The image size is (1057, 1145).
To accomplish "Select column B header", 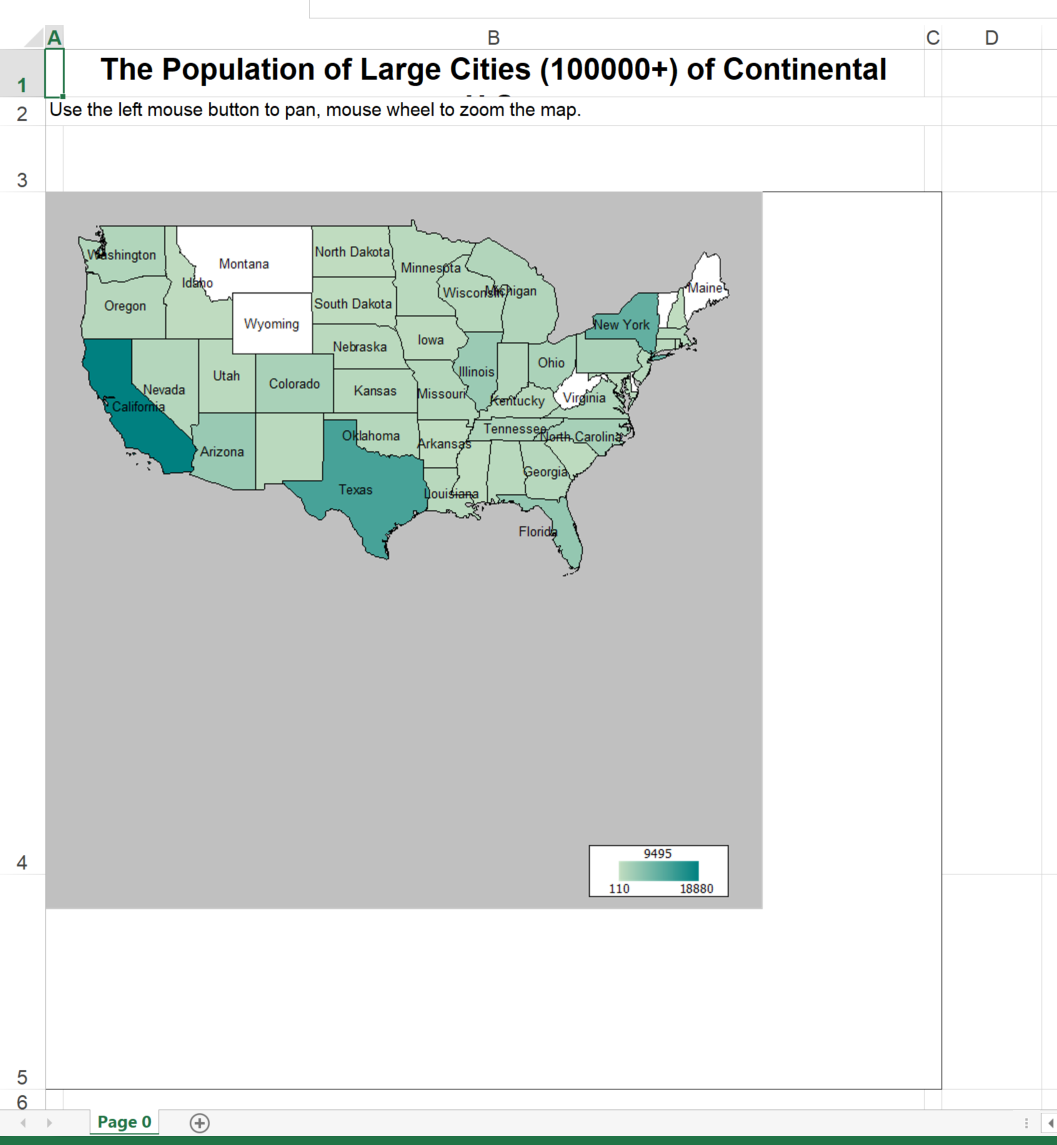I will pyautogui.click(x=492, y=38).
